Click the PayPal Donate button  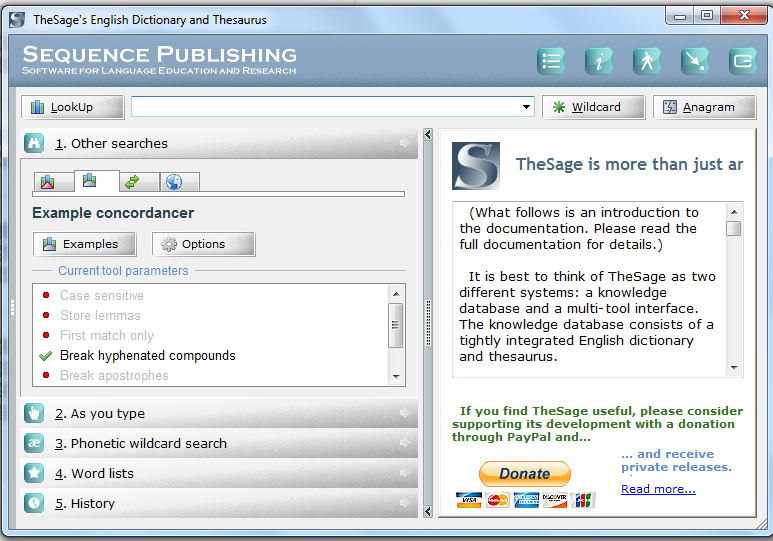[x=525, y=473]
